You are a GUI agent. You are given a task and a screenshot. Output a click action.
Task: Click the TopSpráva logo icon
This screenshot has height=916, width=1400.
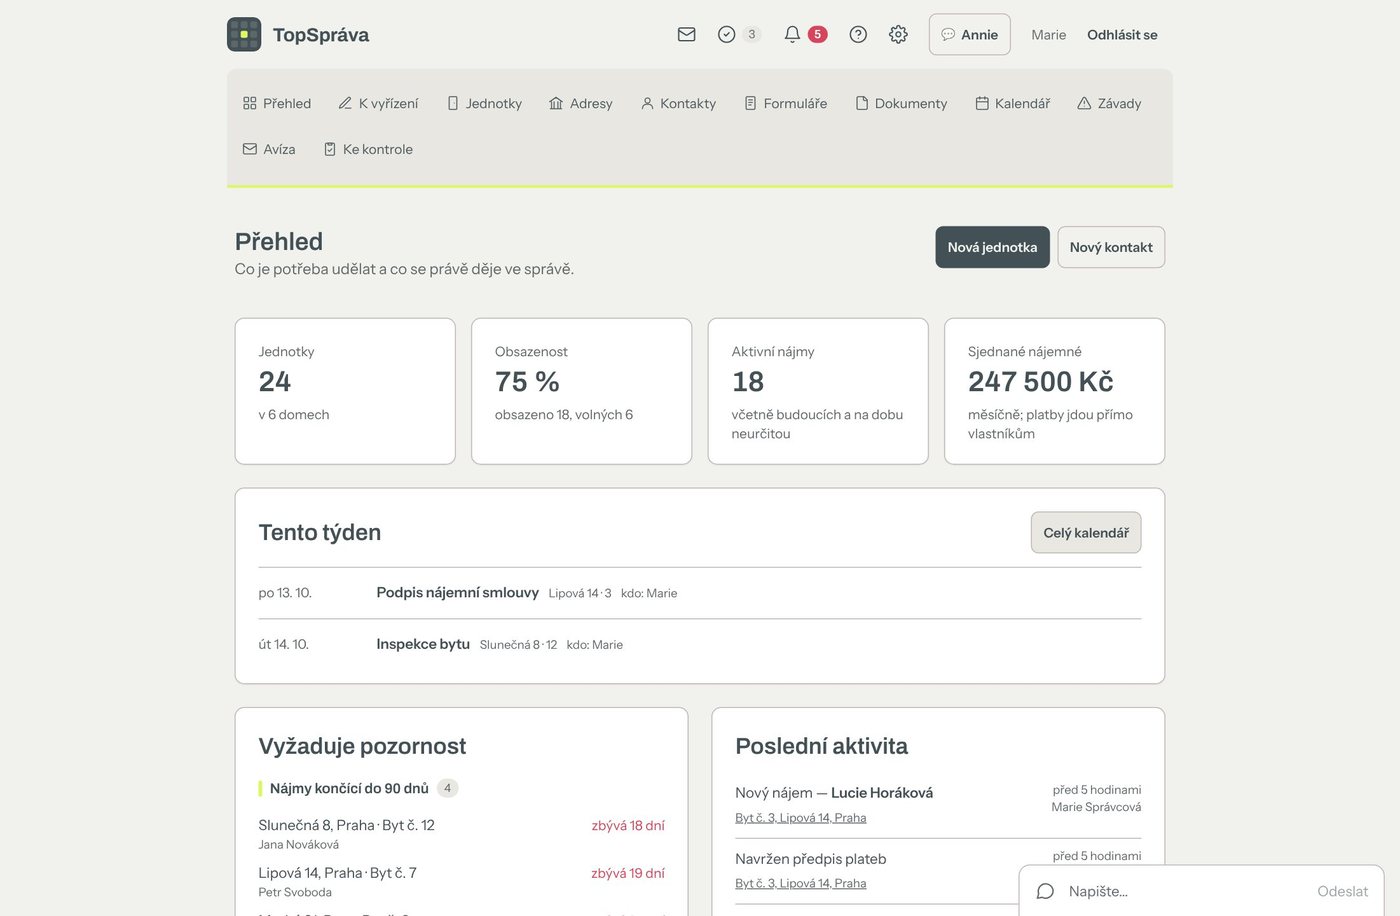[x=244, y=34]
